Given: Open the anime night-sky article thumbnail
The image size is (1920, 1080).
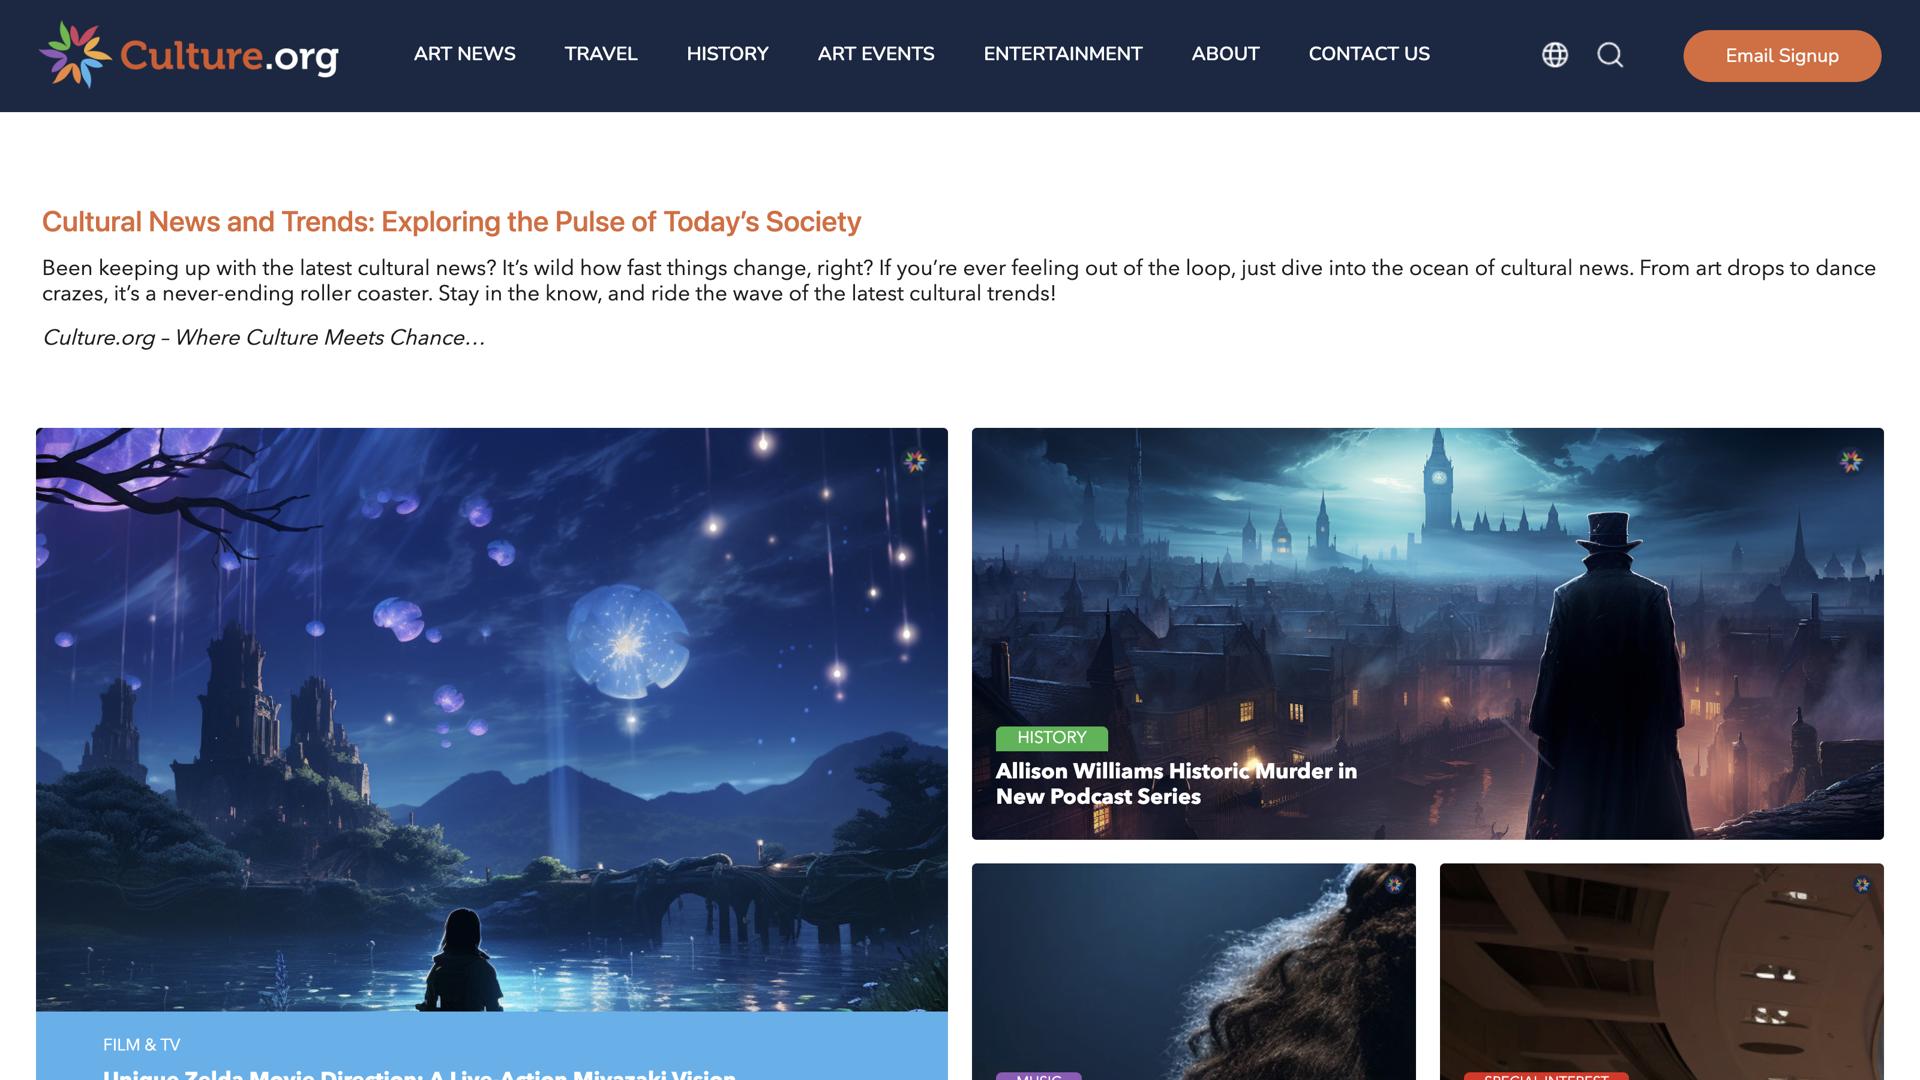Looking at the screenshot, I should click(492, 720).
